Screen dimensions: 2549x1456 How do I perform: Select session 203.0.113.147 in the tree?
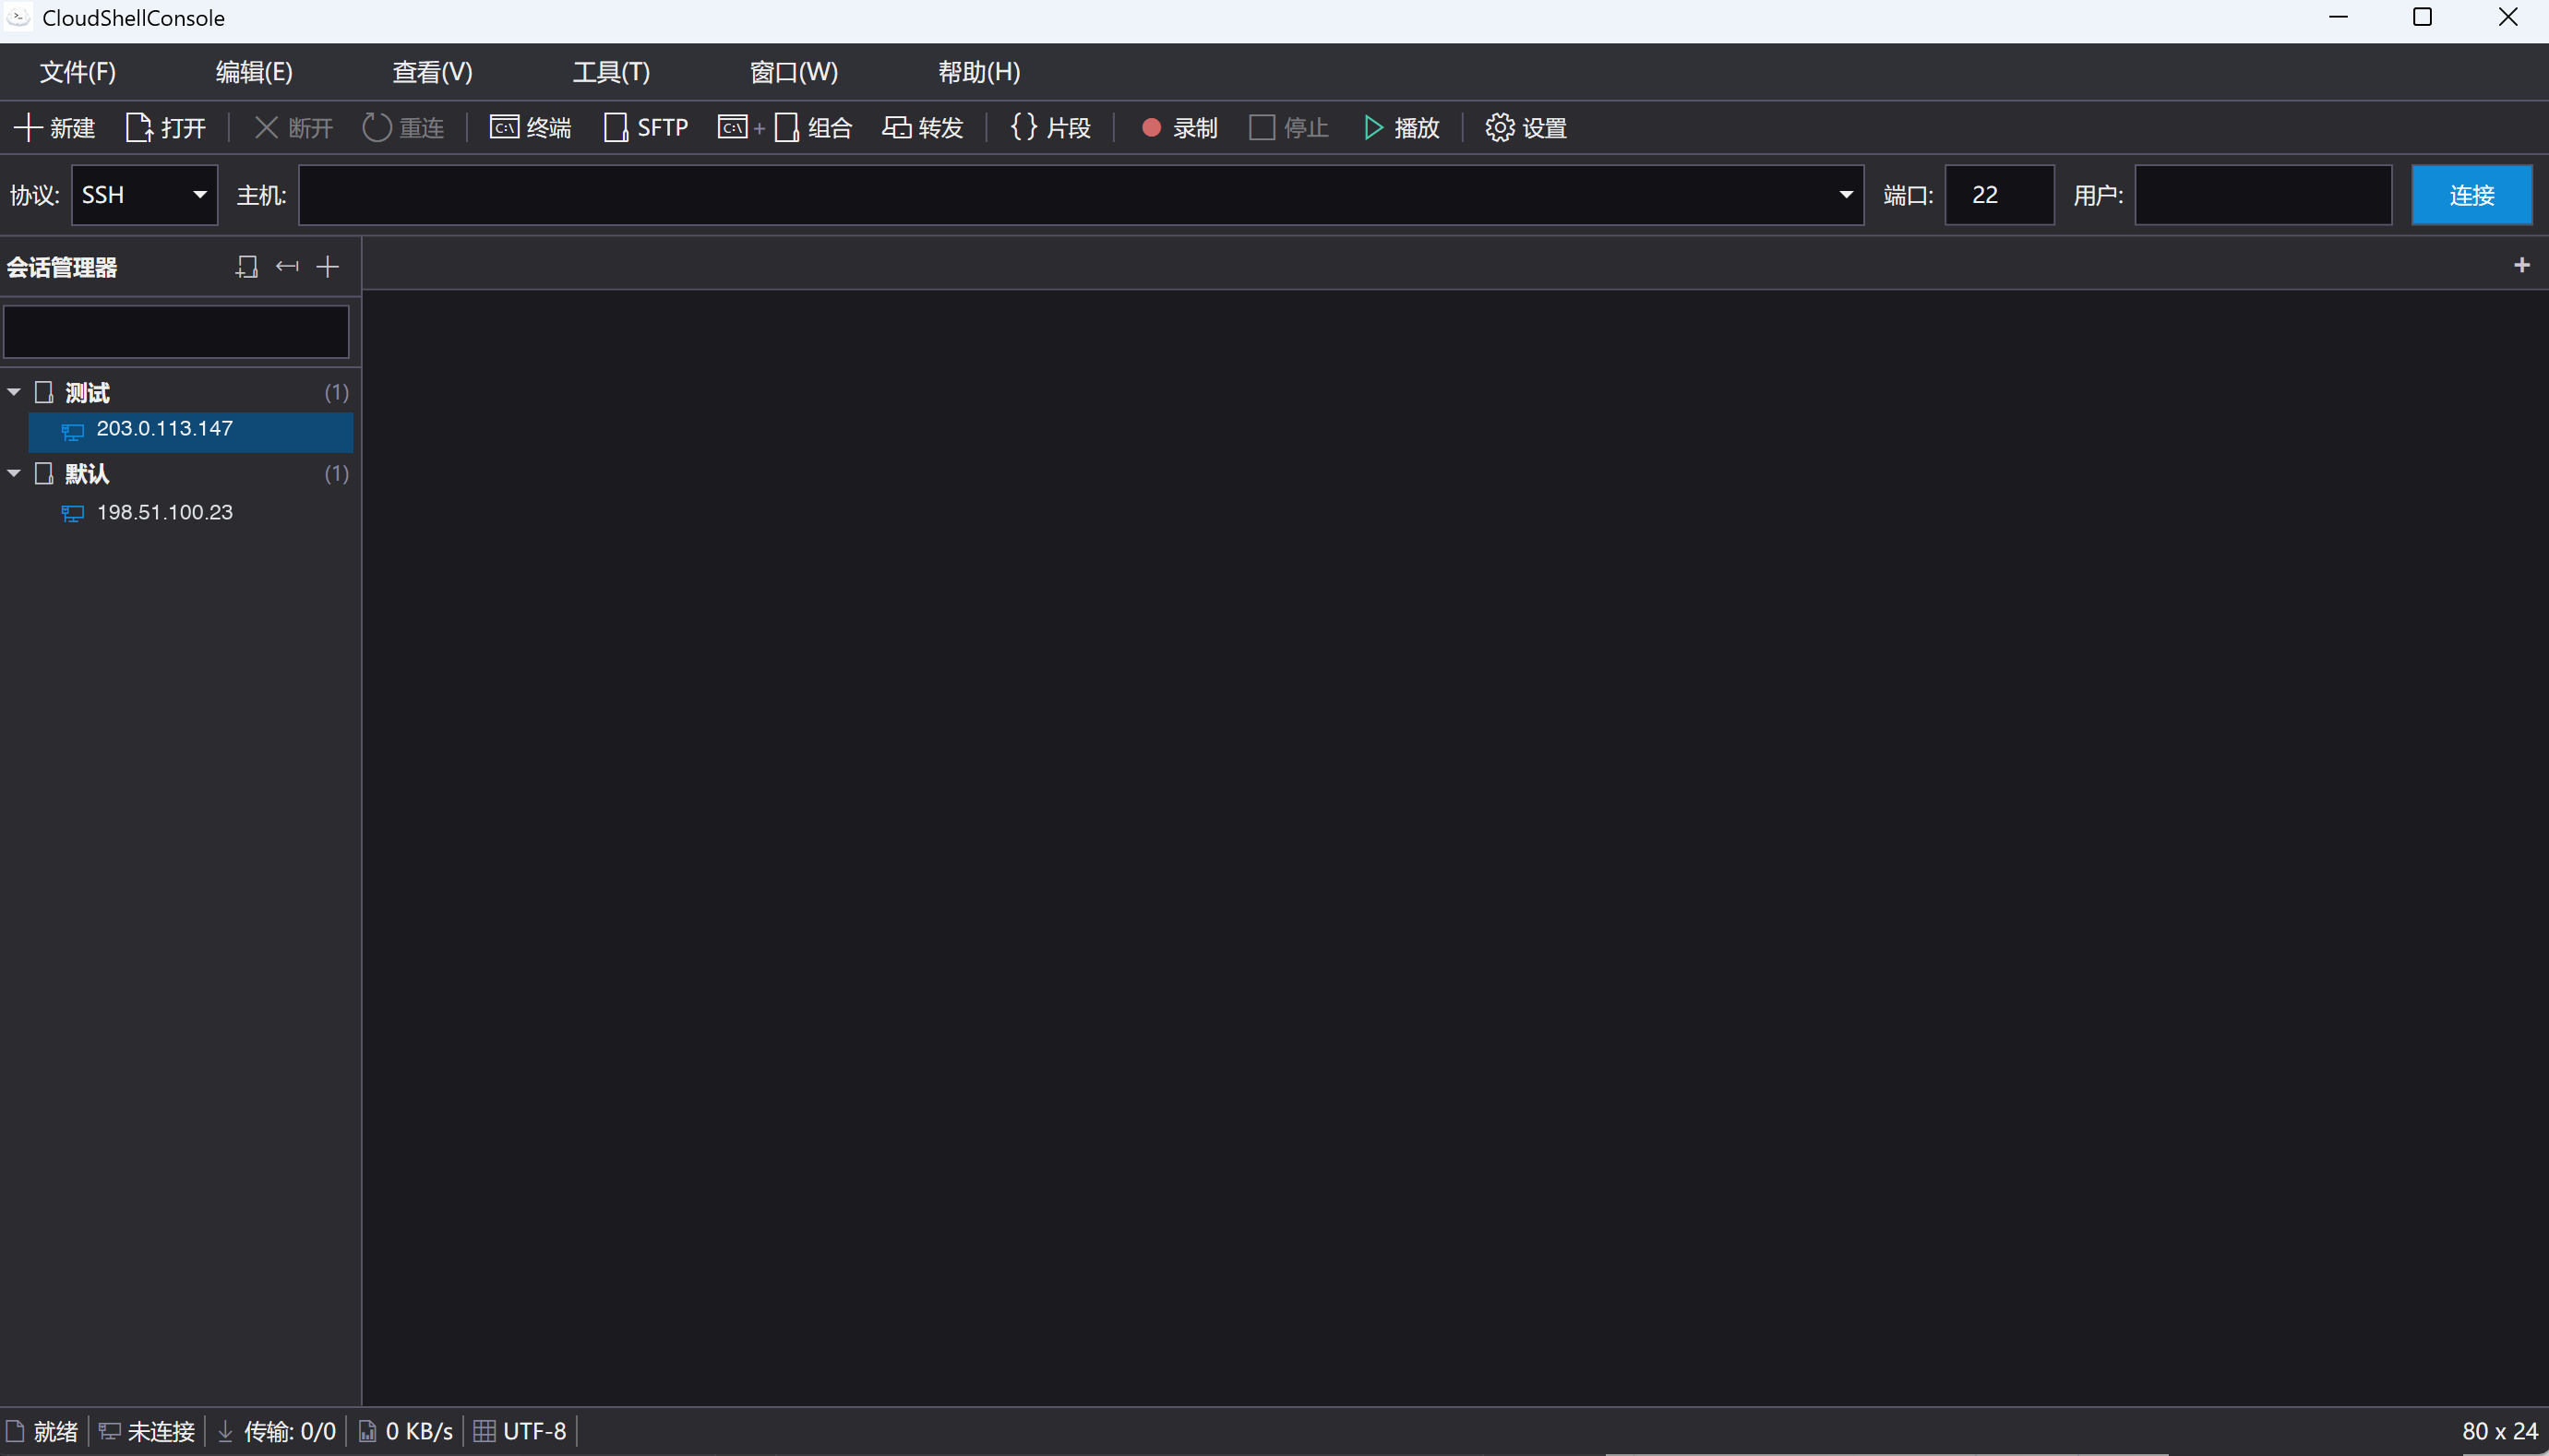[191, 431]
